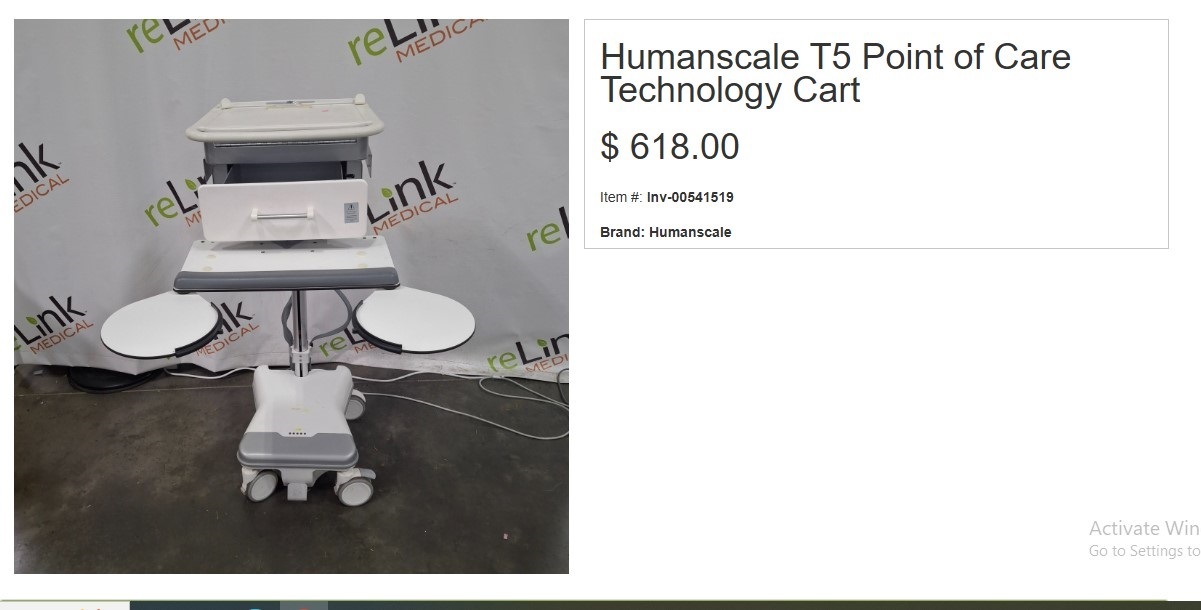Screen dimensions: 1201x610
Task: Click item number Inv-00541519
Action: click(690, 197)
